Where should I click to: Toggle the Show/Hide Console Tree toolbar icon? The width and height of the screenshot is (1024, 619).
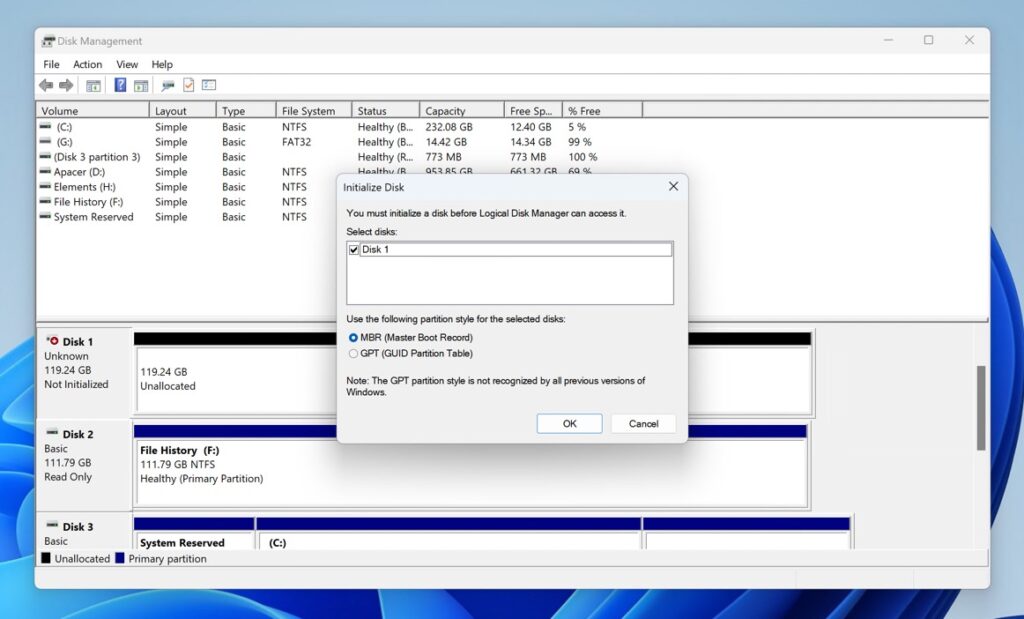[x=93, y=85]
